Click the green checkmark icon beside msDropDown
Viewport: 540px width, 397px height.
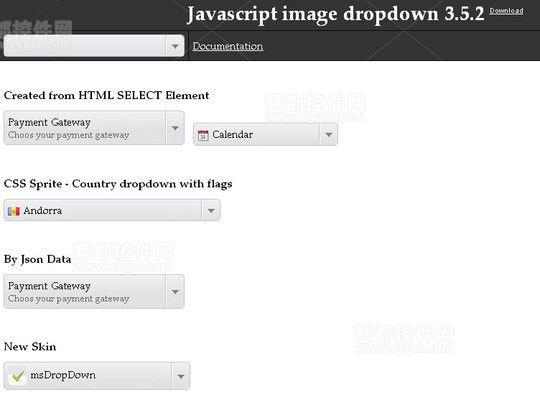click(x=18, y=376)
